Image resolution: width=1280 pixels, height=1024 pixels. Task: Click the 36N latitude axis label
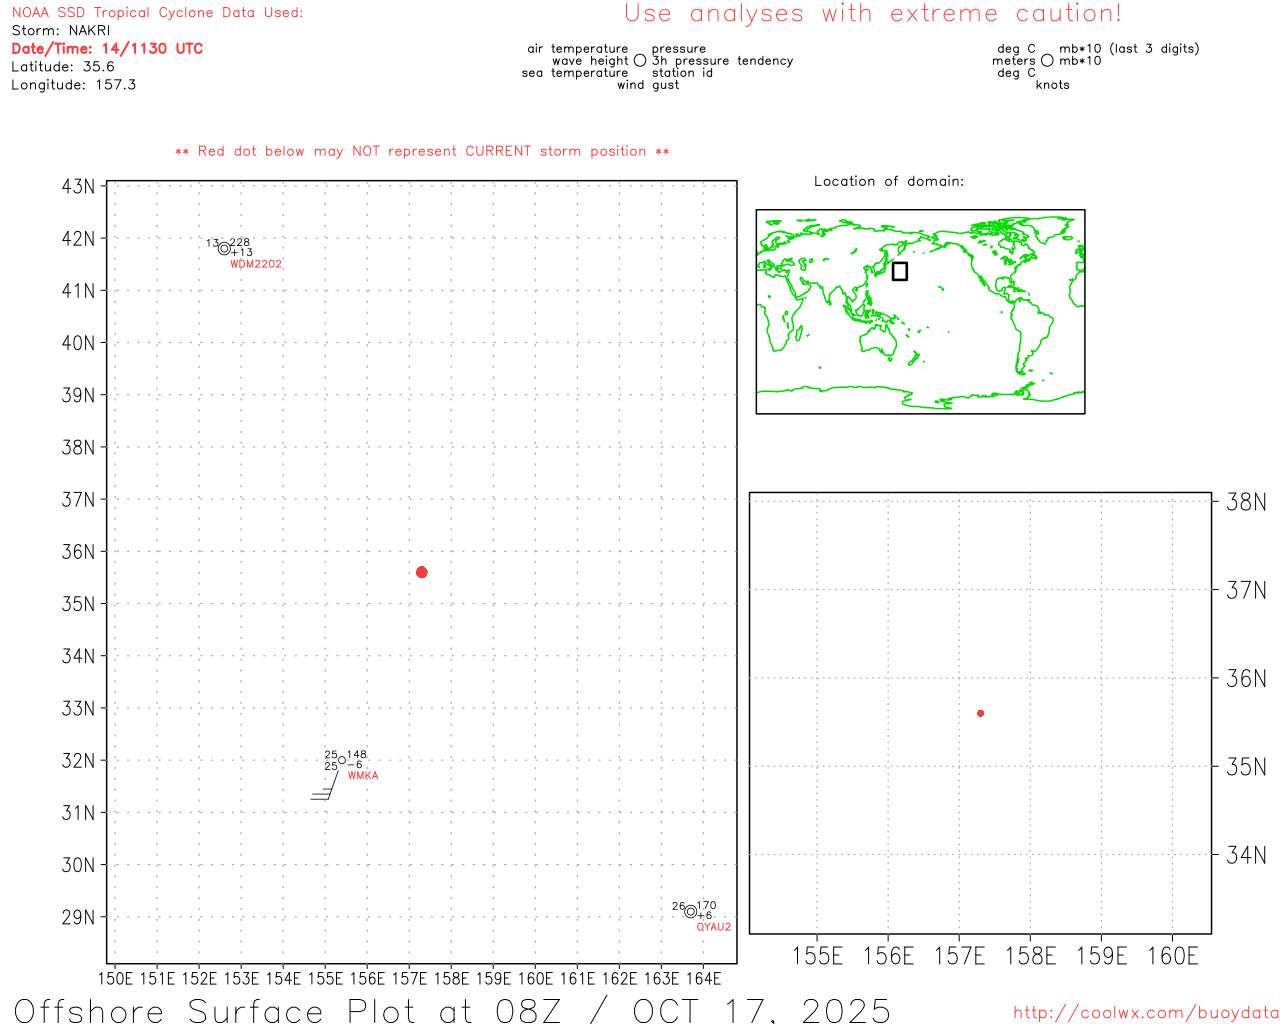pos(79,552)
